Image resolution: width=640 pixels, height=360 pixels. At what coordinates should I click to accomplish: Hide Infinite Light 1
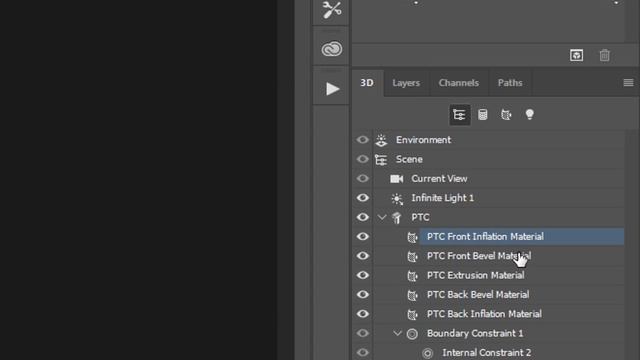click(x=362, y=198)
